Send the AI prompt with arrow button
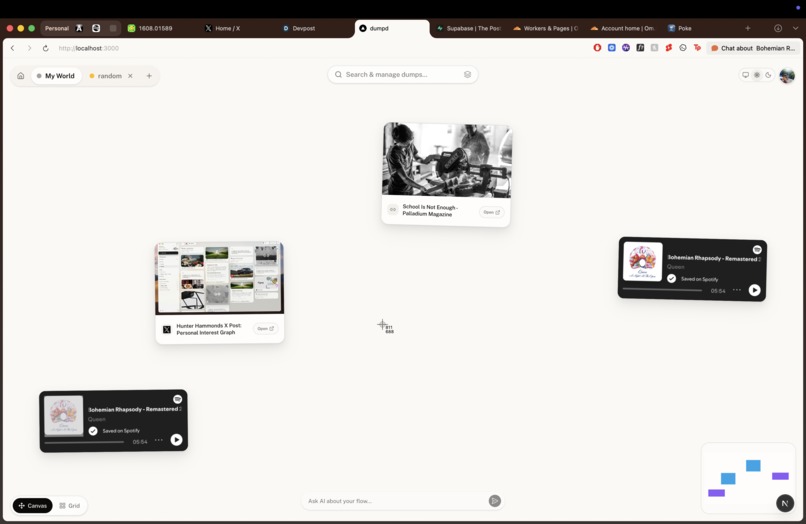 [494, 501]
